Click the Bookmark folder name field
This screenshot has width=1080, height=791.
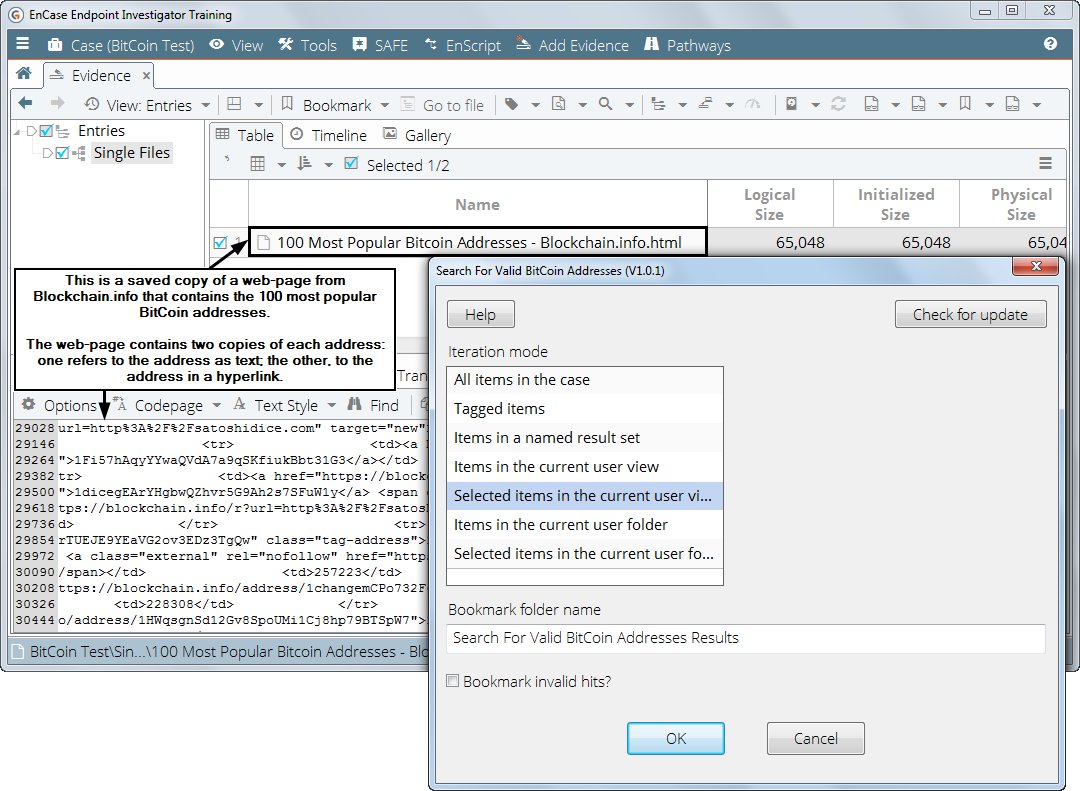coord(746,638)
